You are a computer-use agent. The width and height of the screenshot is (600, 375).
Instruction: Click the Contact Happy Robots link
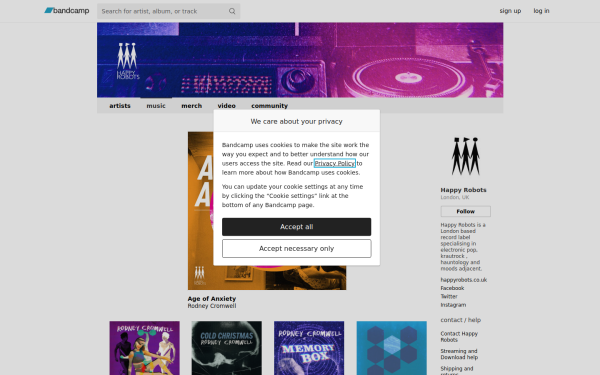click(x=459, y=337)
